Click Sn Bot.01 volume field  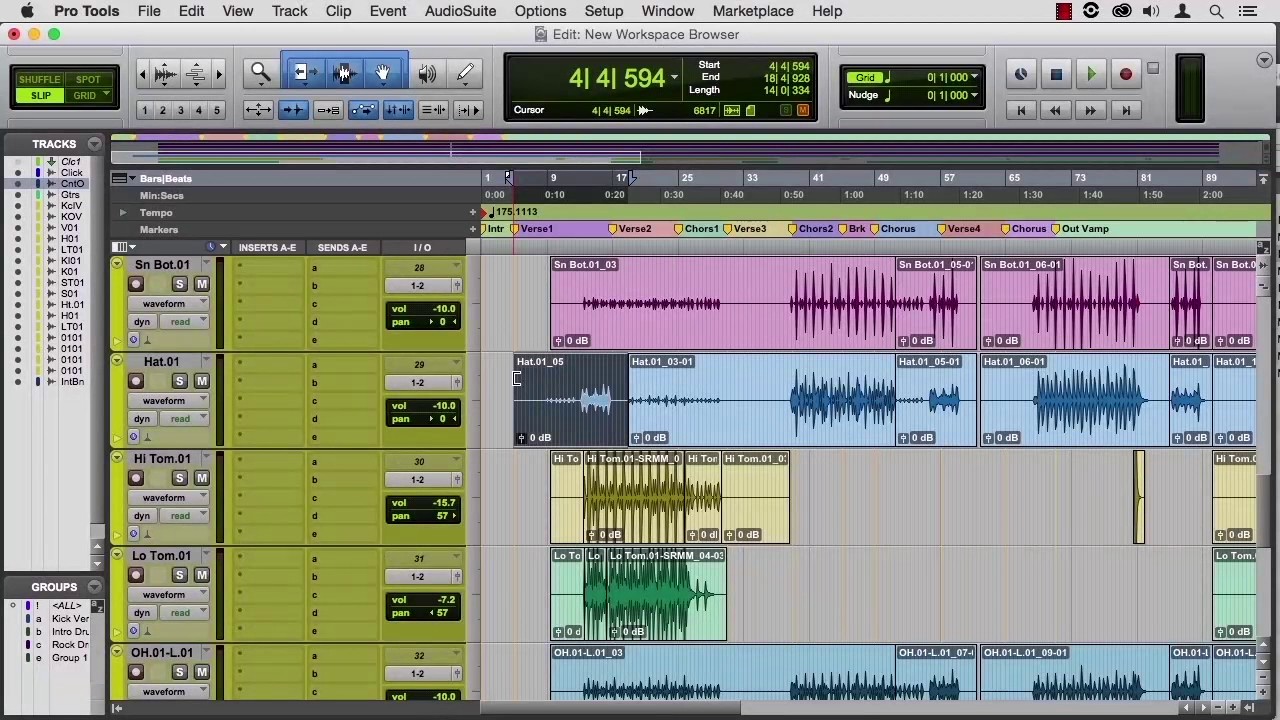425,309
